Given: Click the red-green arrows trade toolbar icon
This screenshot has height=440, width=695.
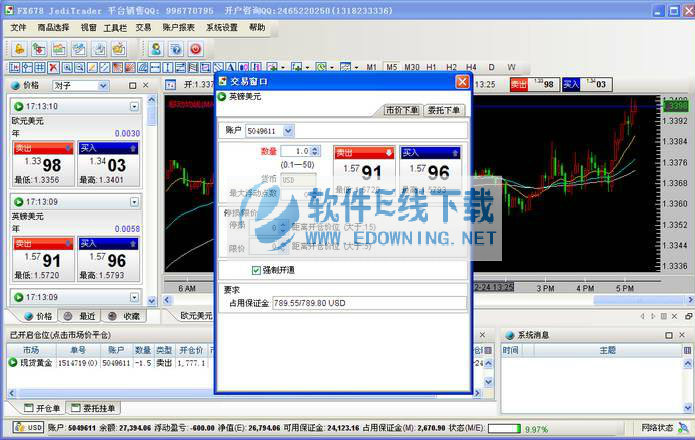Looking at the screenshot, I should point(39,49).
